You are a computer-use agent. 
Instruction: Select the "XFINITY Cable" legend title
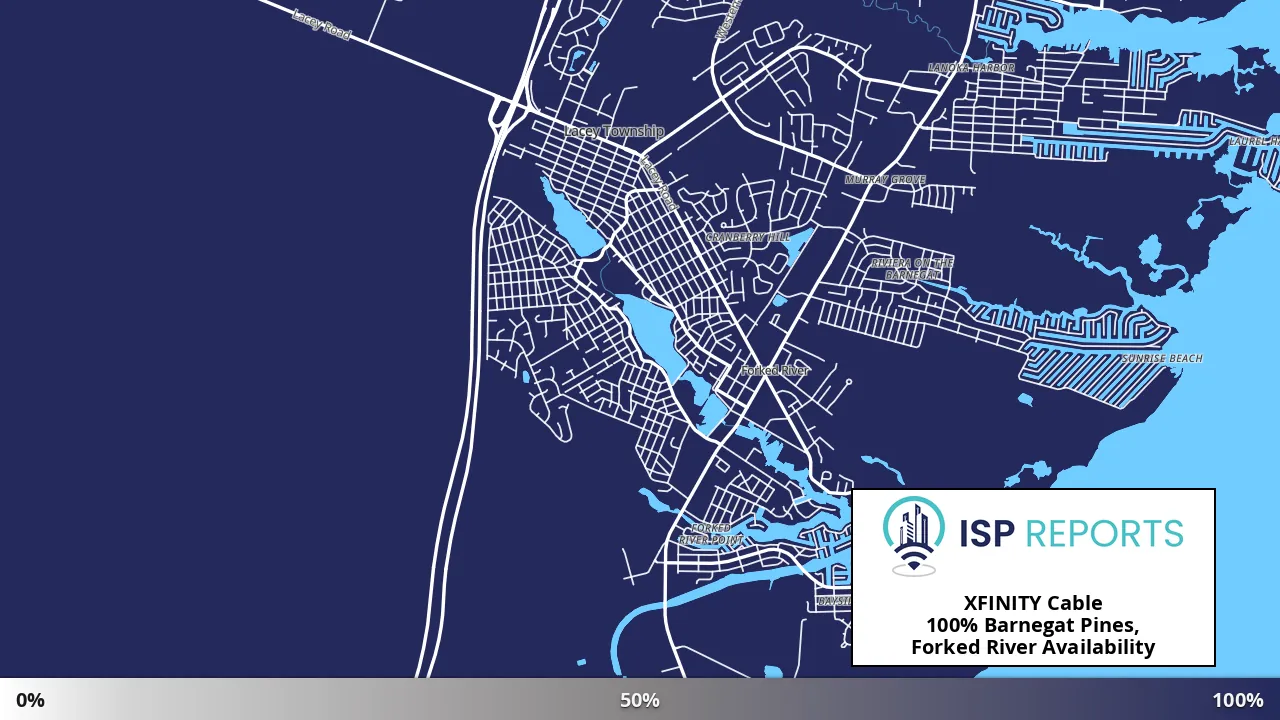[1033, 603]
